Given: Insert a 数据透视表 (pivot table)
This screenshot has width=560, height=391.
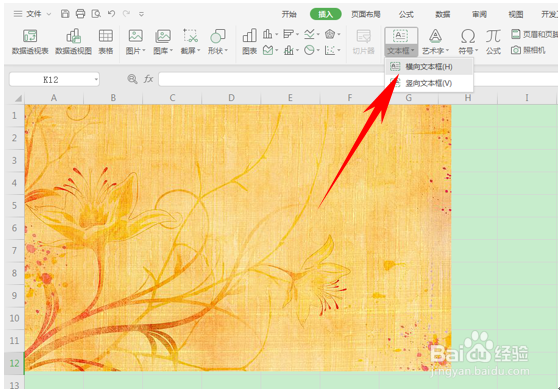Looking at the screenshot, I should (30, 42).
